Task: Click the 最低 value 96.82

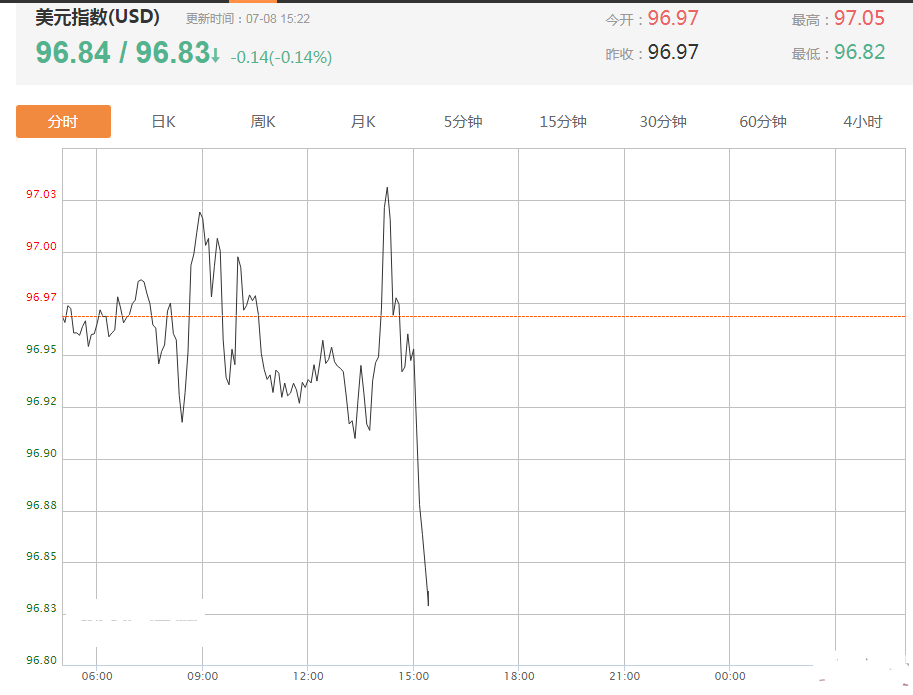Action: click(859, 52)
